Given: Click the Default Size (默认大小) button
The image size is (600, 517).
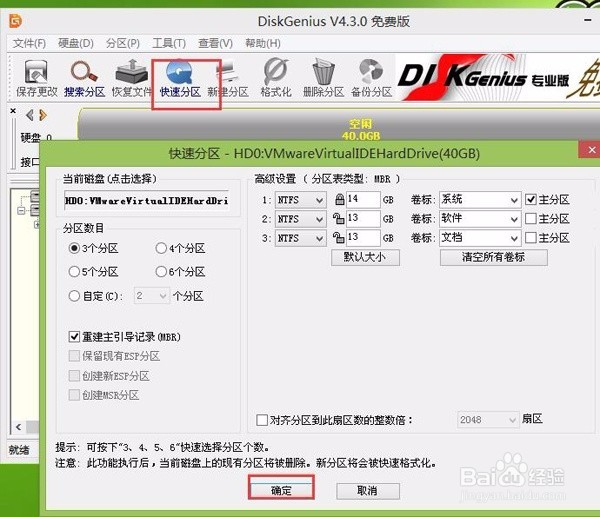Looking at the screenshot, I should tap(365, 257).
